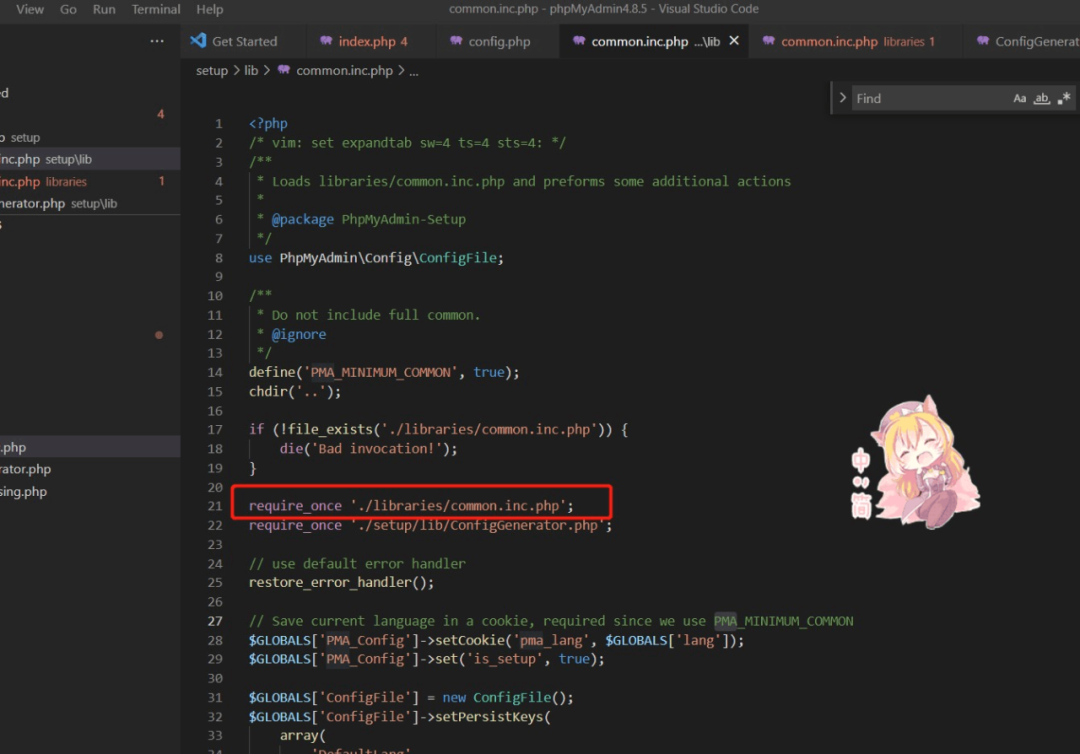
Task: Toggle Match Case in Find widget
Action: click(1019, 98)
